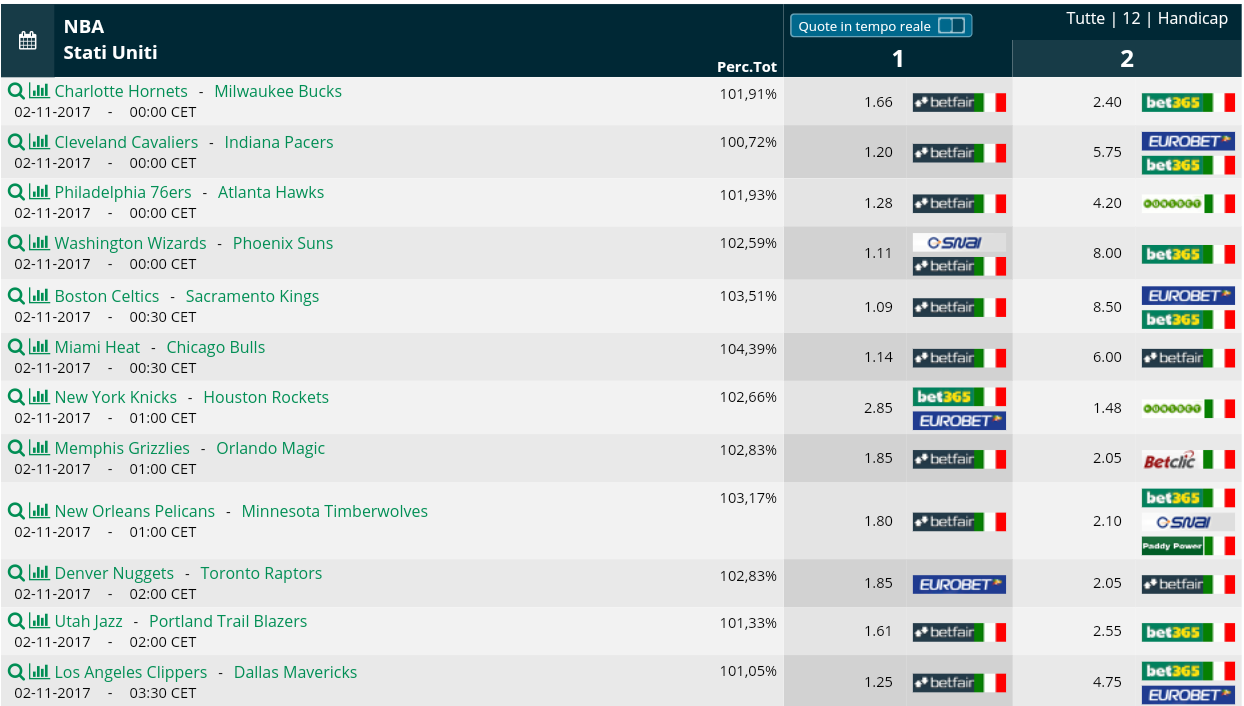
Task: Click bet365 logo for Milwaukee Bucks odds 2.40
Action: [1188, 102]
